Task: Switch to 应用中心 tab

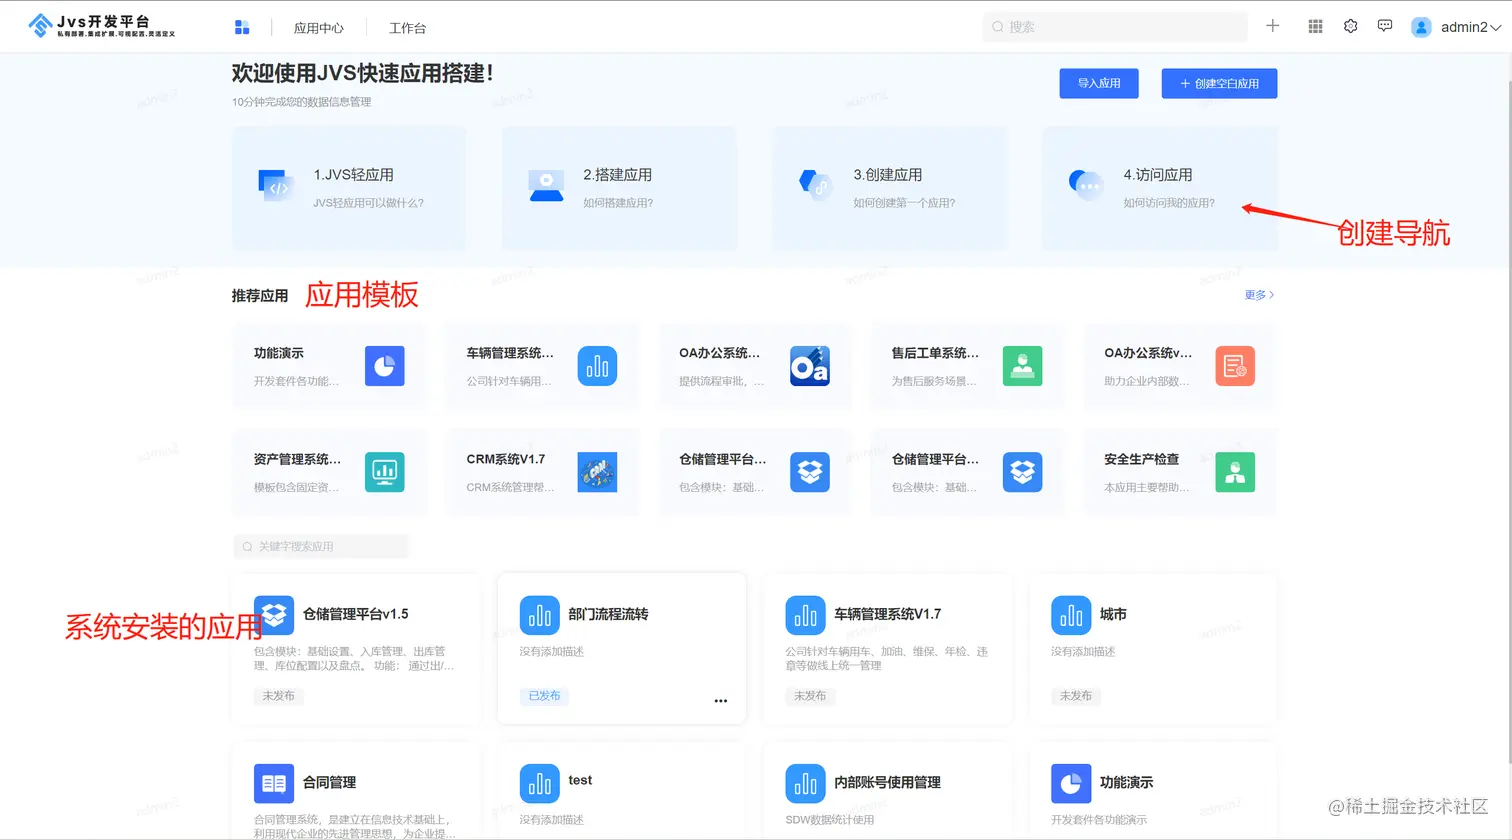Action: 318,28
